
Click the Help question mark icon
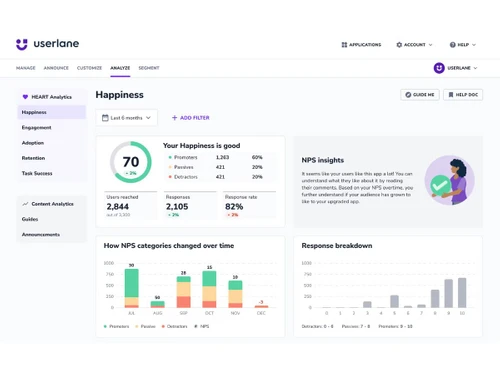pyautogui.click(x=452, y=45)
